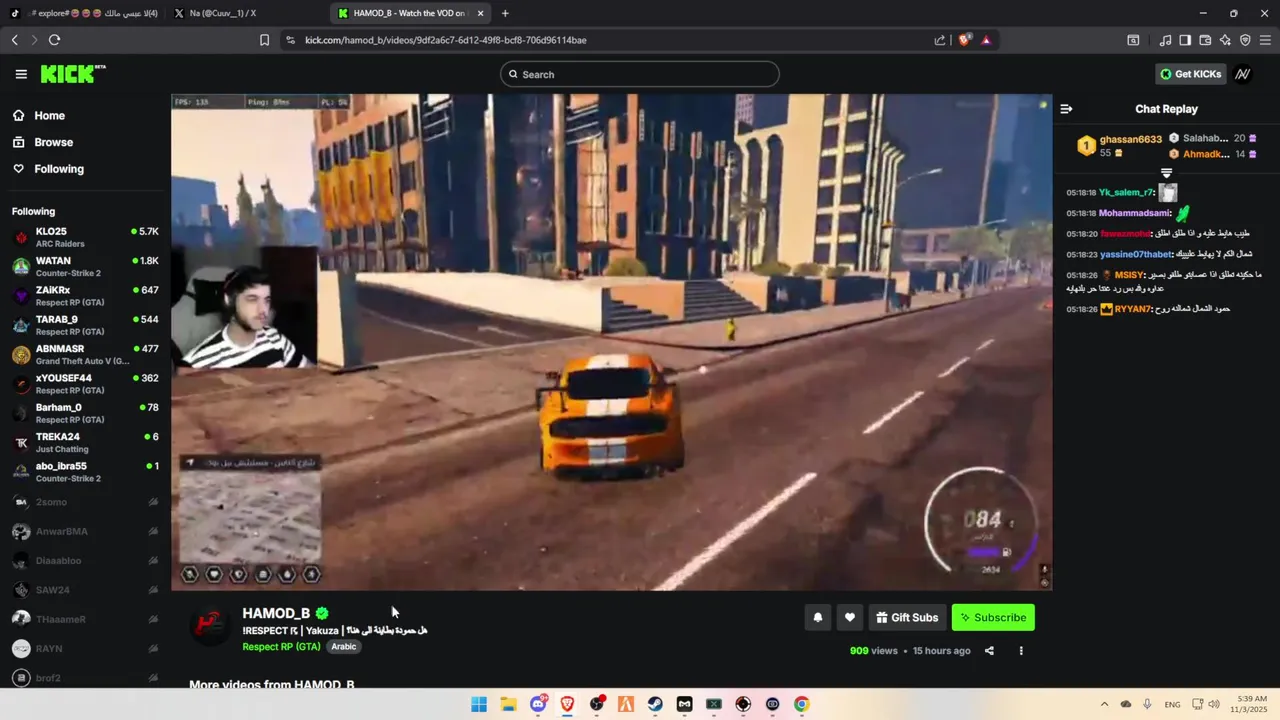Open offline channel THaaameR
Screen dimensions: 1280x720
85,619
